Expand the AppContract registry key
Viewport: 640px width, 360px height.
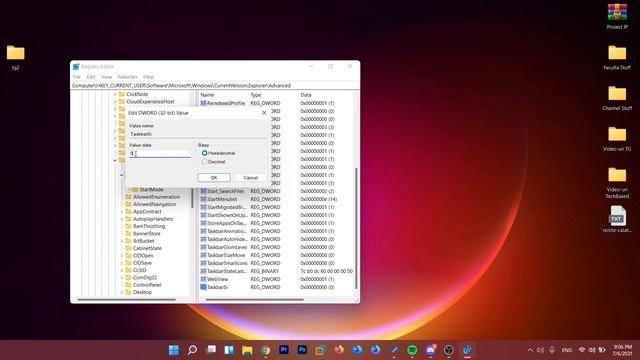pyautogui.click(x=122, y=211)
